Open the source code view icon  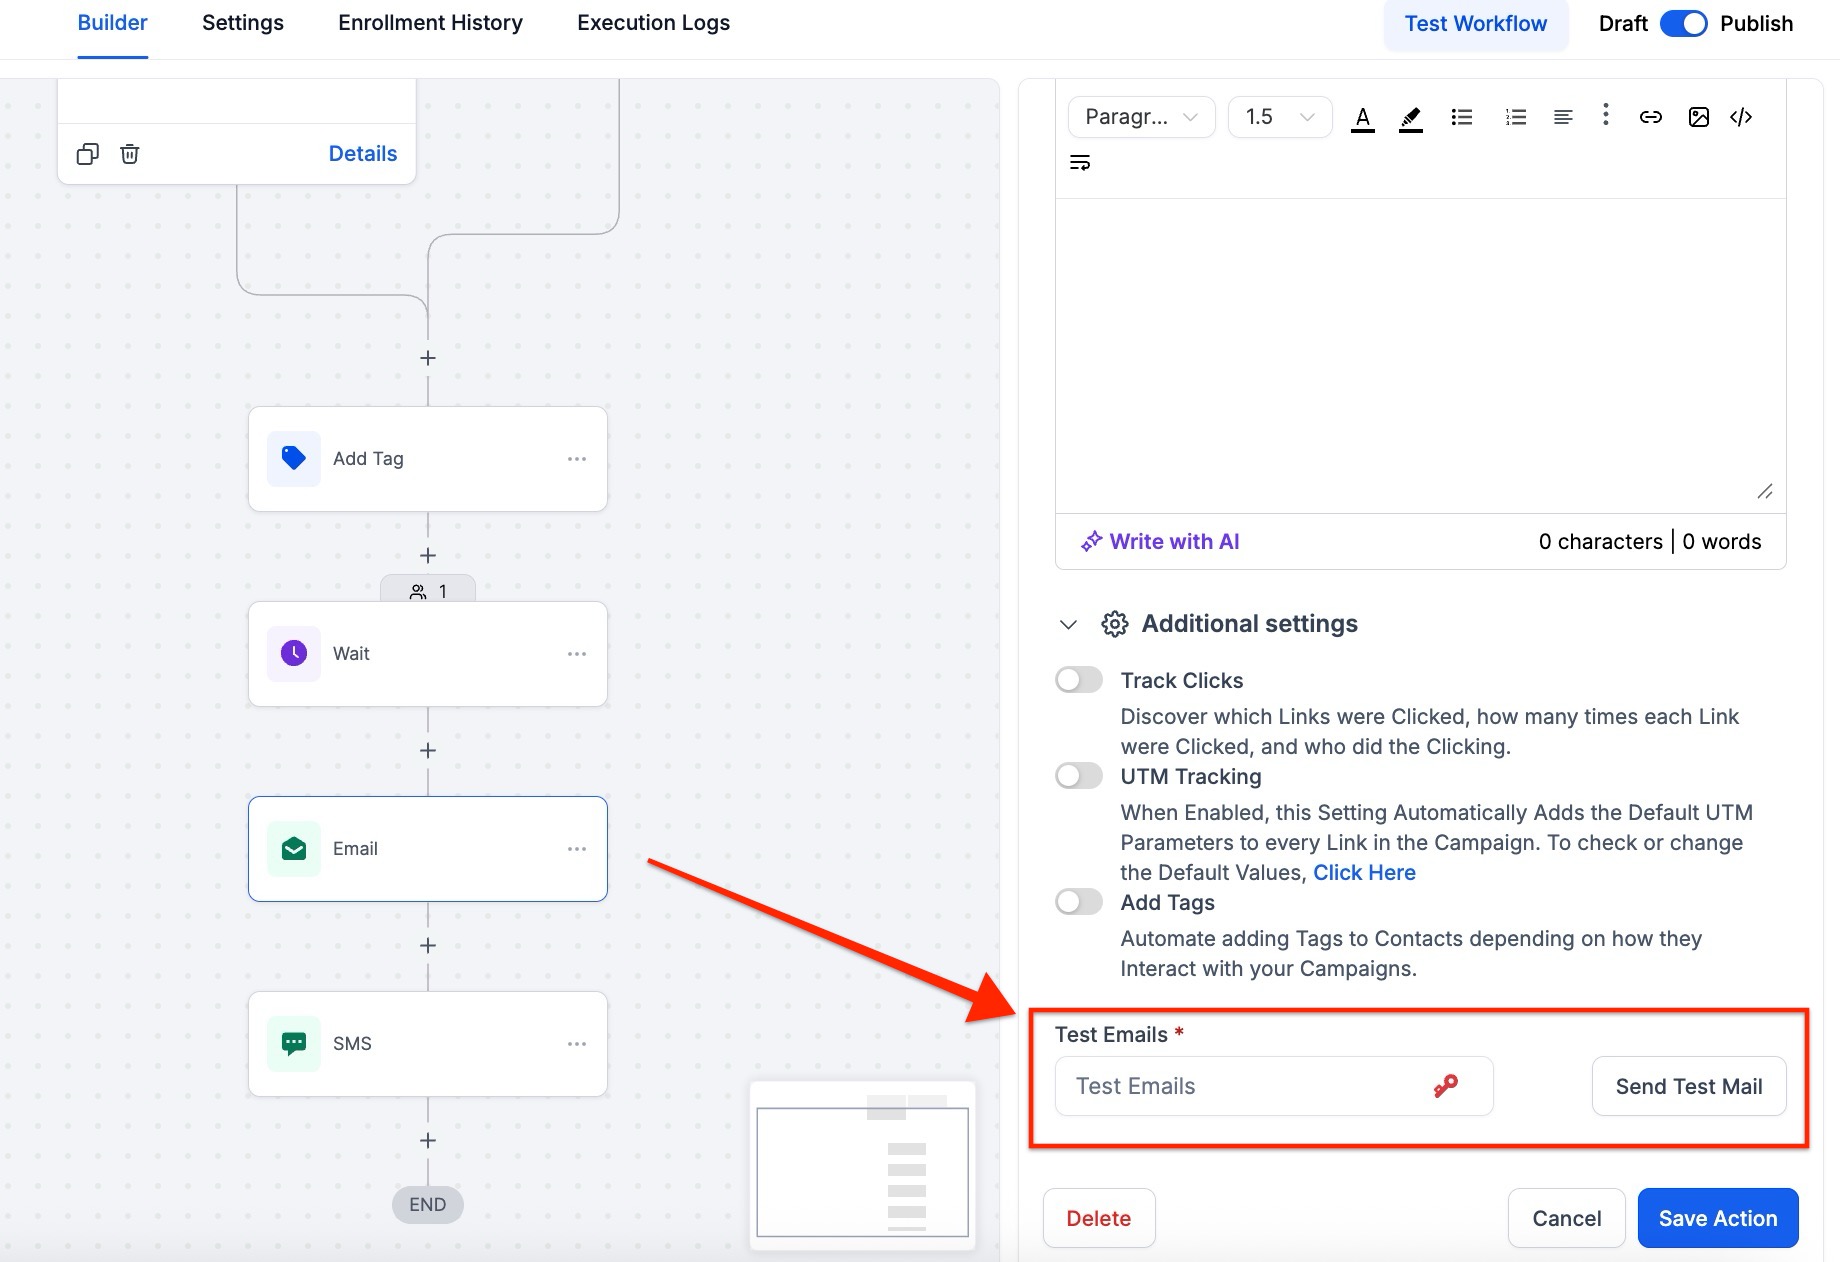(x=1741, y=117)
